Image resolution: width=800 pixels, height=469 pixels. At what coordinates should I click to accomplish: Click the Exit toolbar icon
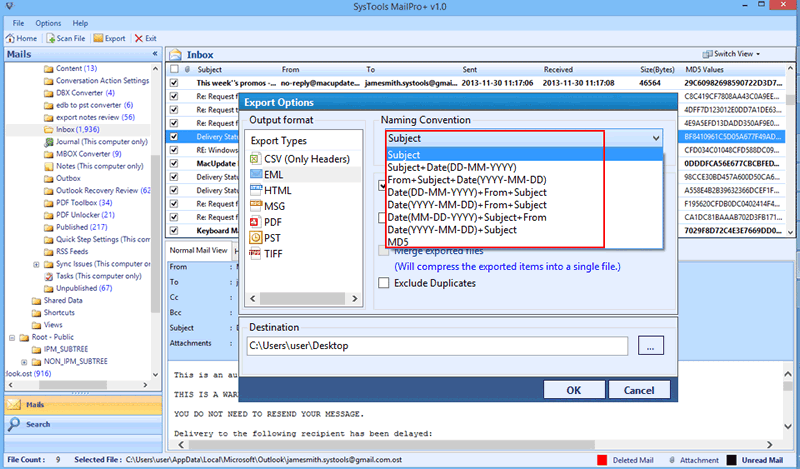pyautogui.click(x=139, y=38)
